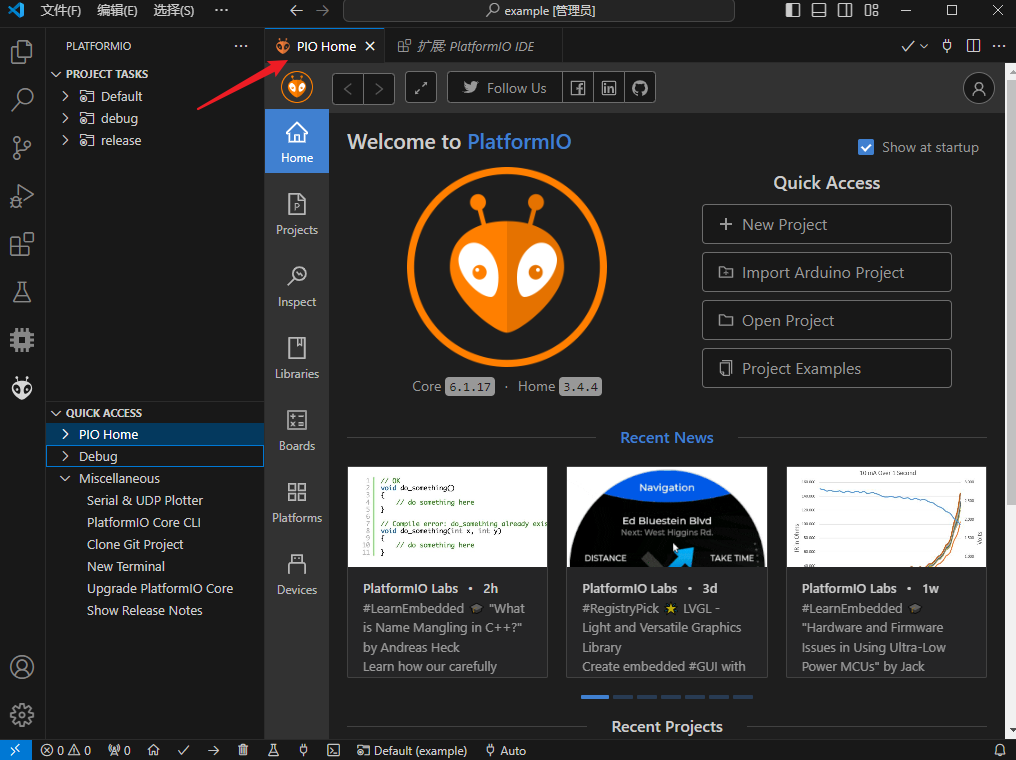
Task: Open the Extensions view icon
Action: pos(22,244)
